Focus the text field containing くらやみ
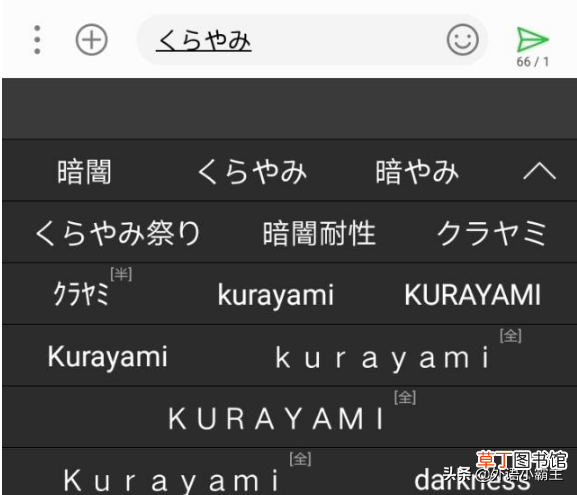 tap(313, 40)
